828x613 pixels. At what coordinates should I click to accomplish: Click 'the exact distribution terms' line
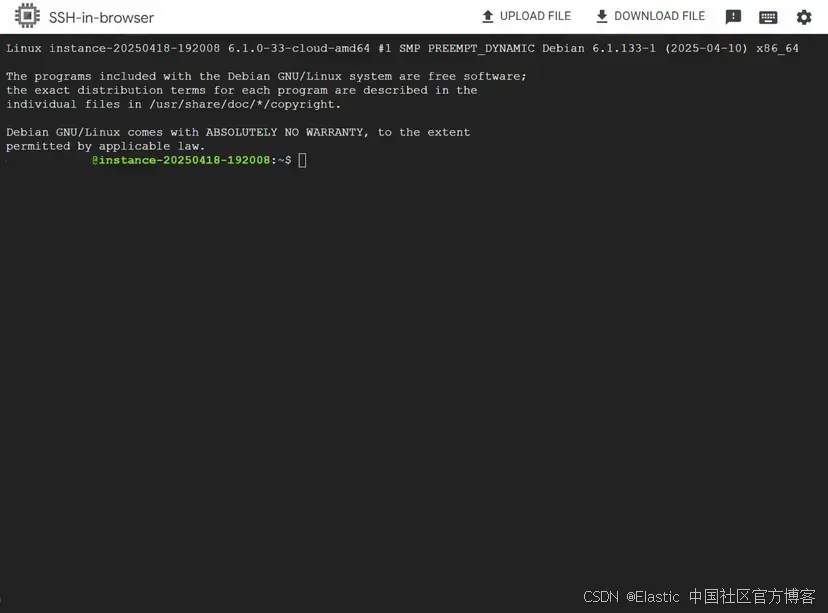(242, 90)
